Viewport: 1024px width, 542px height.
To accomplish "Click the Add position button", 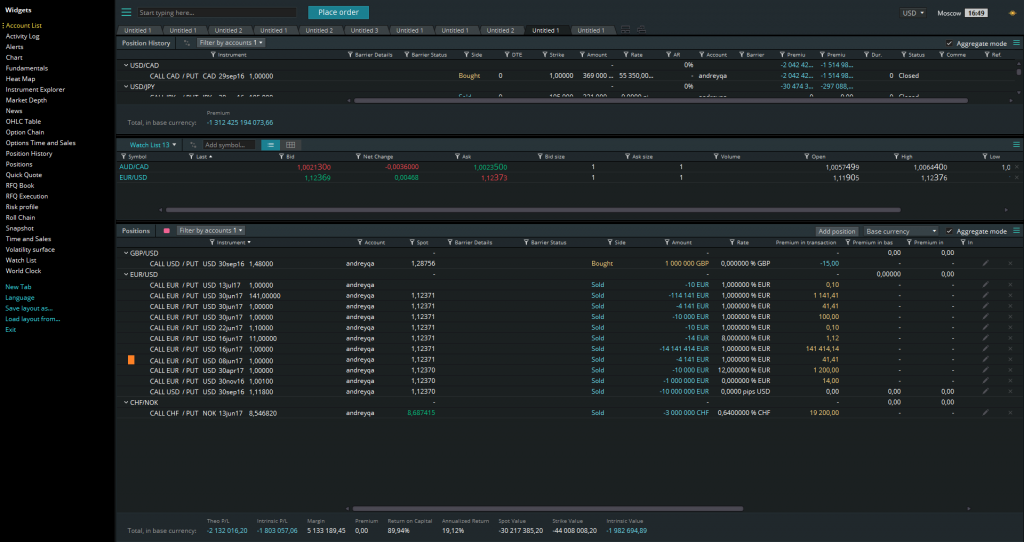I will pos(837,231).
